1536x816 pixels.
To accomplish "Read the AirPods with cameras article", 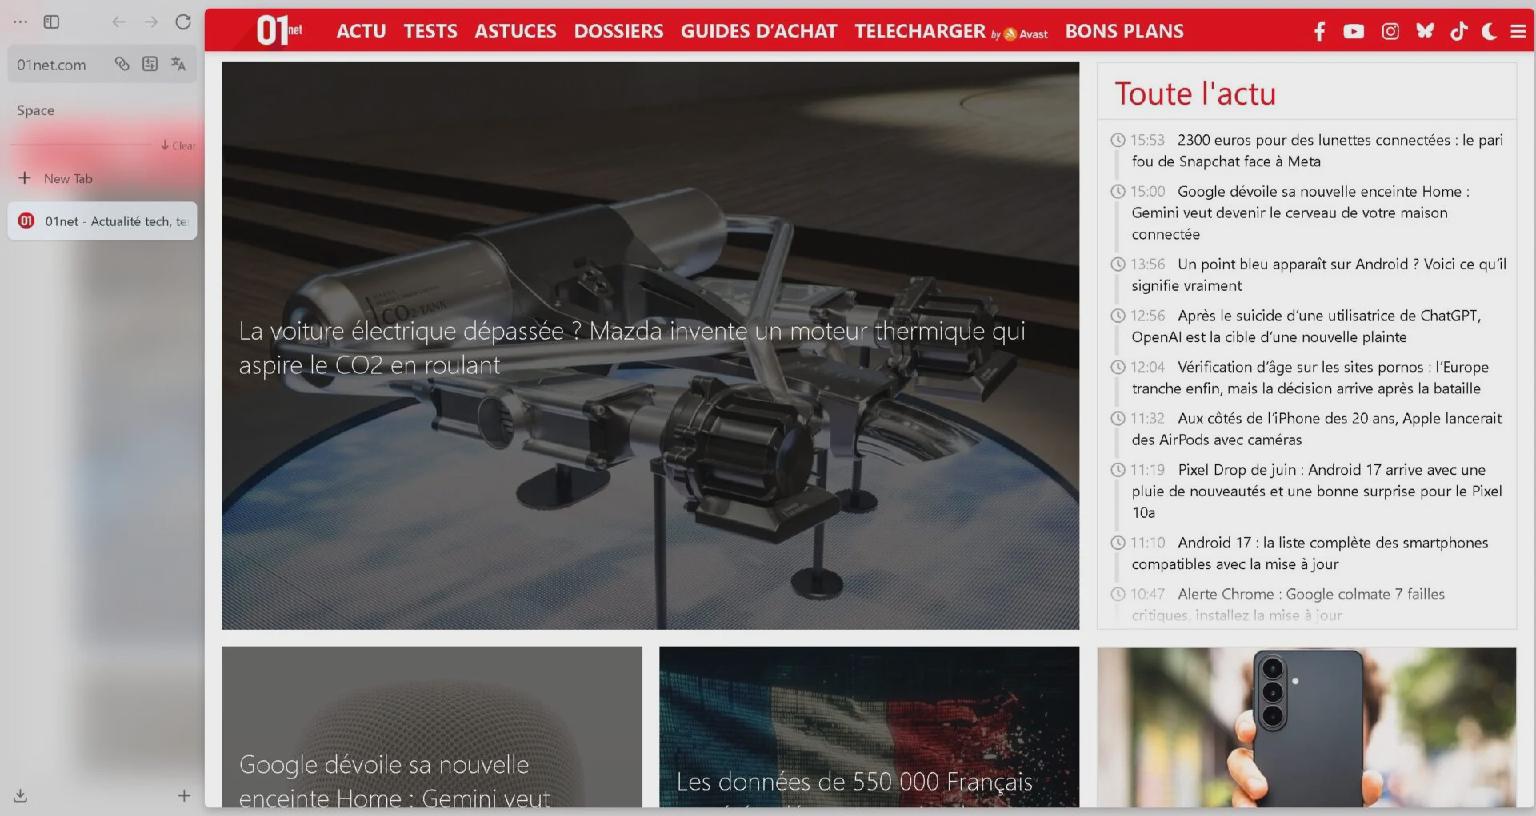I will click(1317, 428).
